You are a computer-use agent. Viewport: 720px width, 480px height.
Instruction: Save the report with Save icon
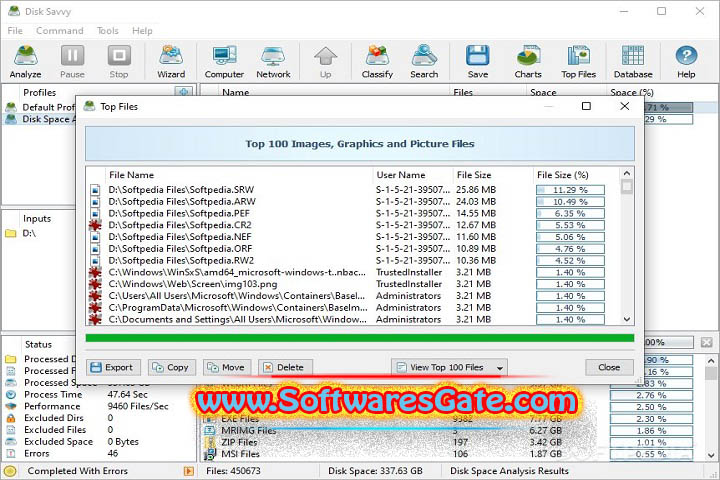[478, 62]
